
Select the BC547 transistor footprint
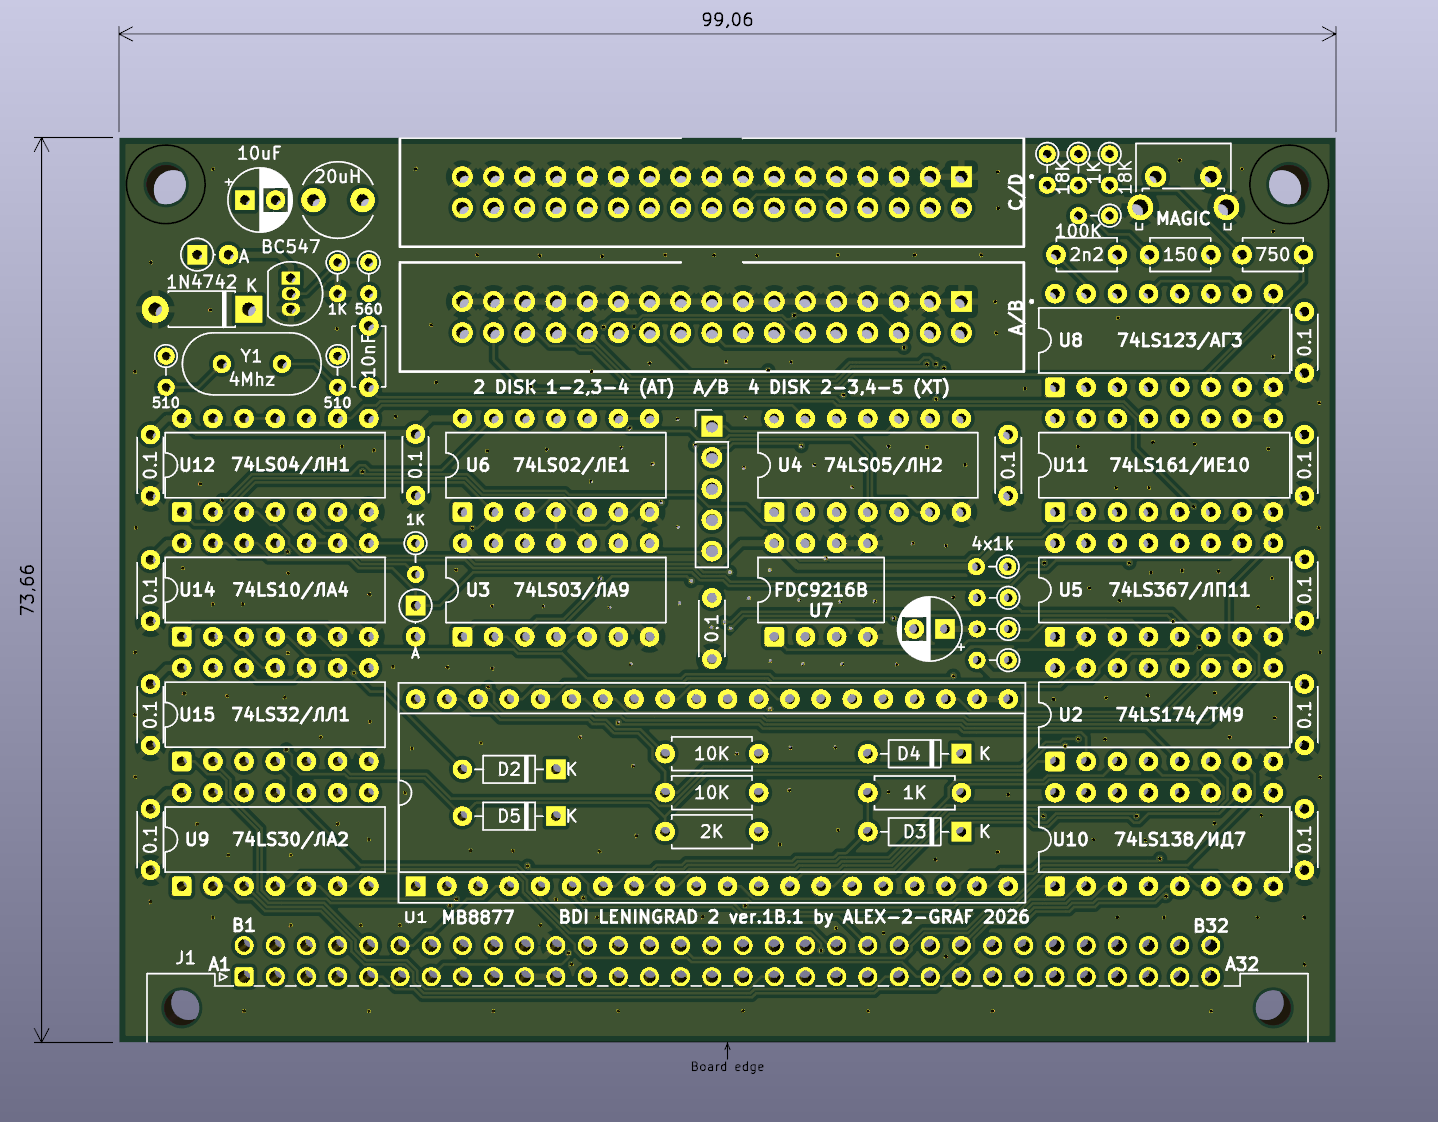click(x=291, y=291)
